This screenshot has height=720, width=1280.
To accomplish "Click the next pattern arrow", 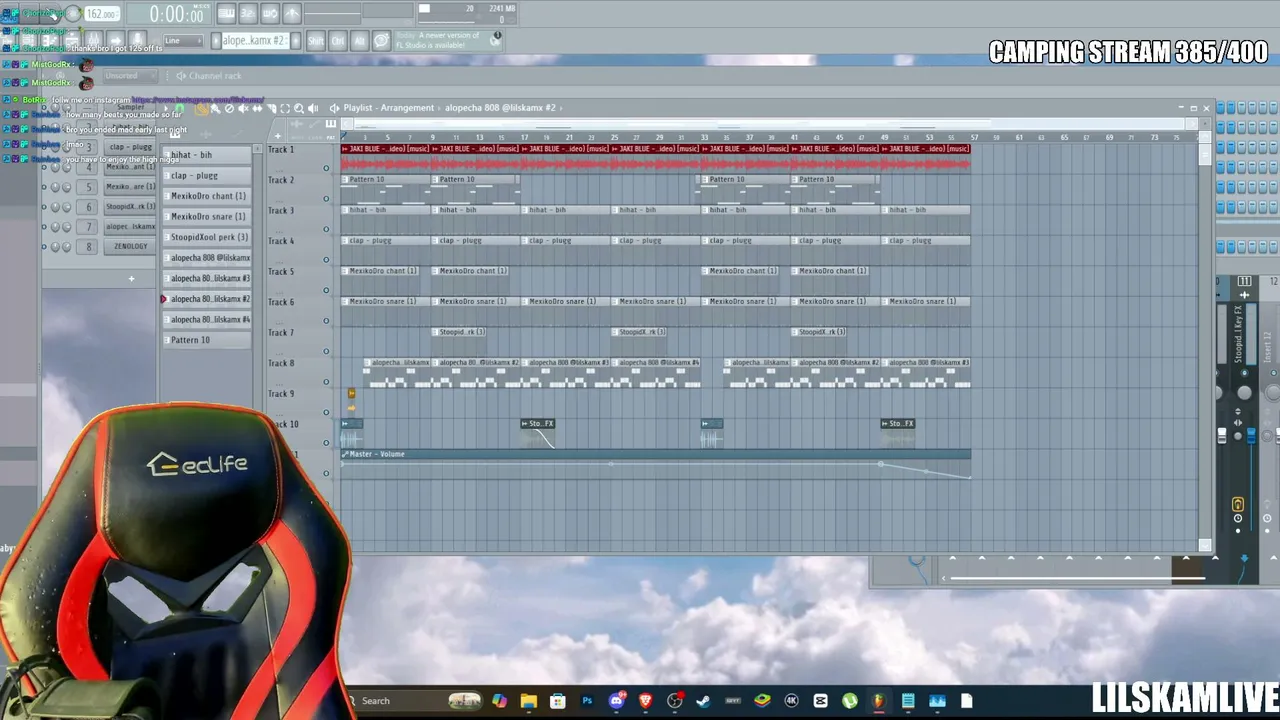I will [295, 41].
